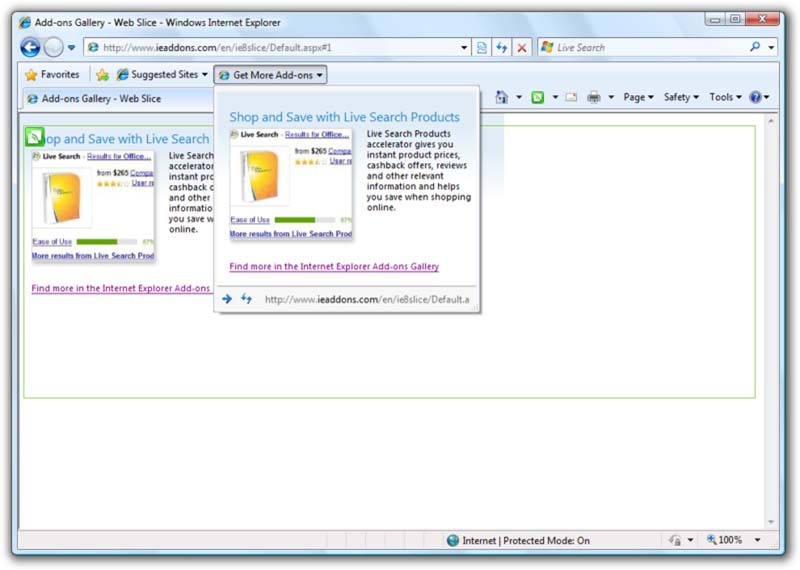Click the privacy lock icon in status bar
Screen dimensions: 800x570
[x=675, y=540]
